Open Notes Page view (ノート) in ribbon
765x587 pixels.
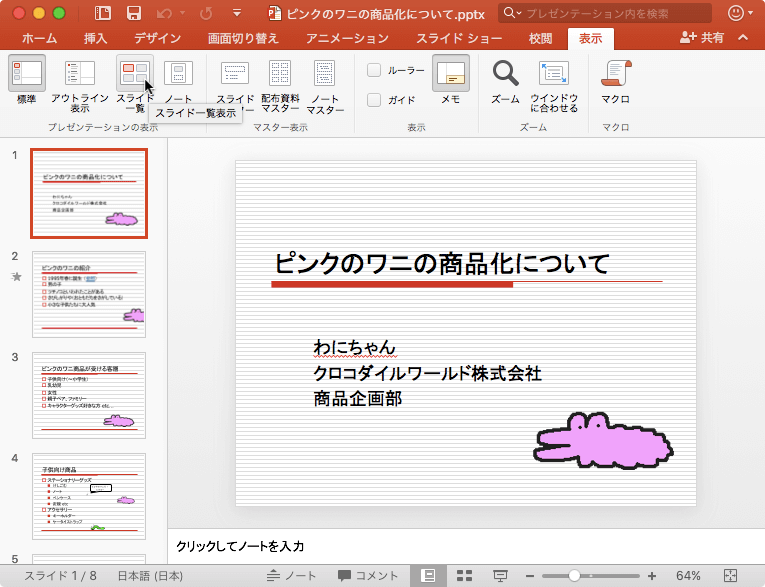[x=178, y=81]
